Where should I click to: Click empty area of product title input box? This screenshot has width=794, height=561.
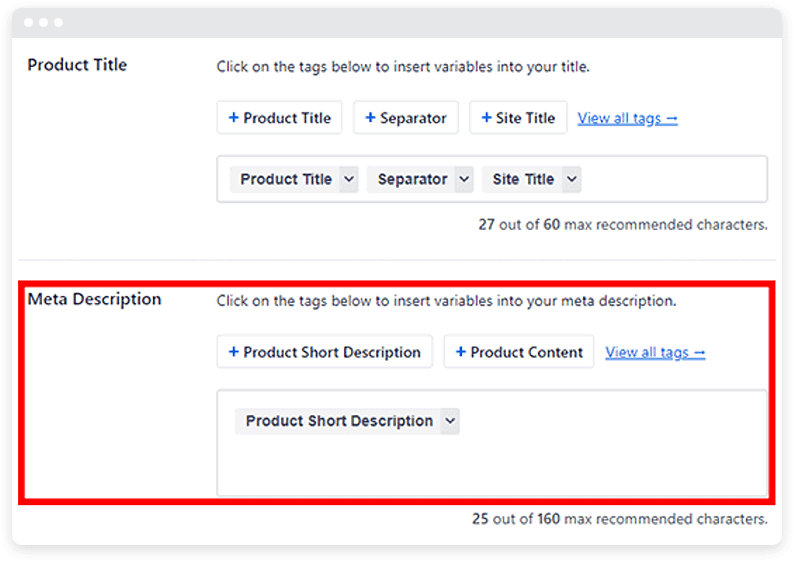673,179
